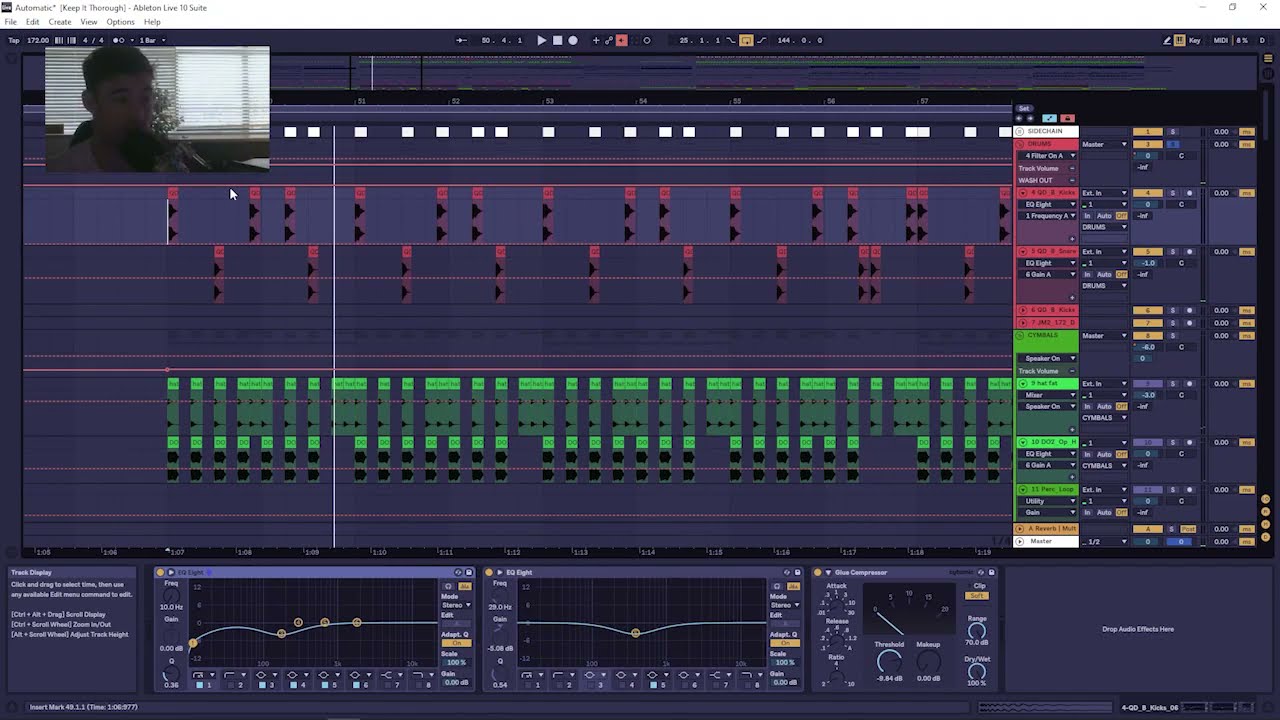Open Mode dropdown Stereo in first EQ Eight
The width and height of the screenshot is (1280, 720).
click(x=456, y=605)
